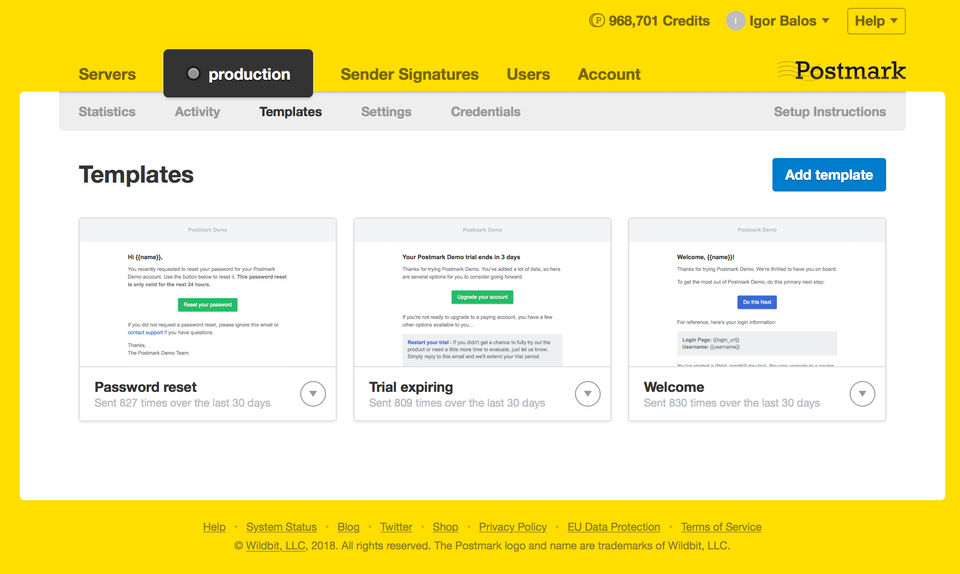Select the production server tab
The width and height of the screenshot is (960, 574).
[x=238, y=73]
